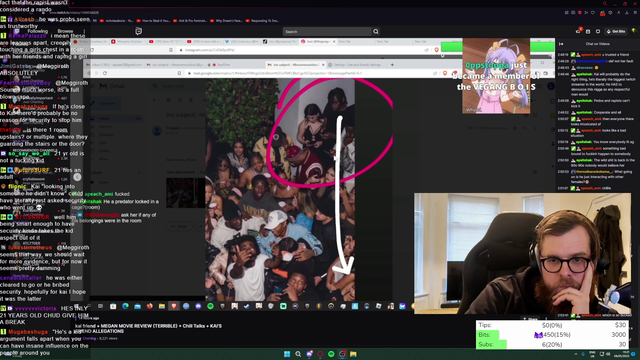Screen dimensions: 640x360
Task: Open the Opera GX red extension icon
Action: pos(602,13)
